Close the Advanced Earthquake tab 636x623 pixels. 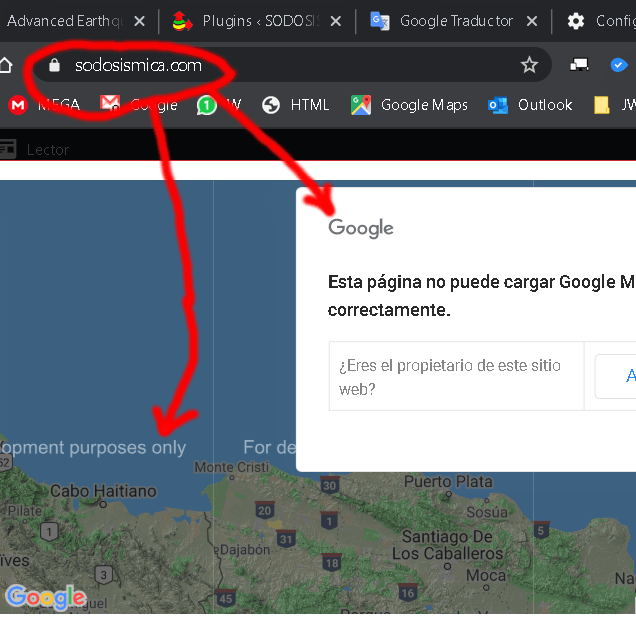click(x=140, y=21)
